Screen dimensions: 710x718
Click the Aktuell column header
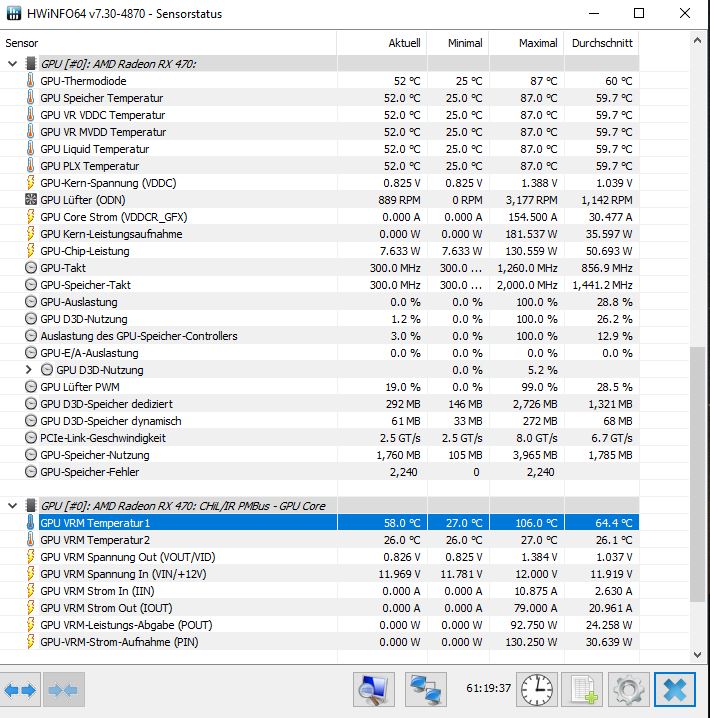point(382,43)
